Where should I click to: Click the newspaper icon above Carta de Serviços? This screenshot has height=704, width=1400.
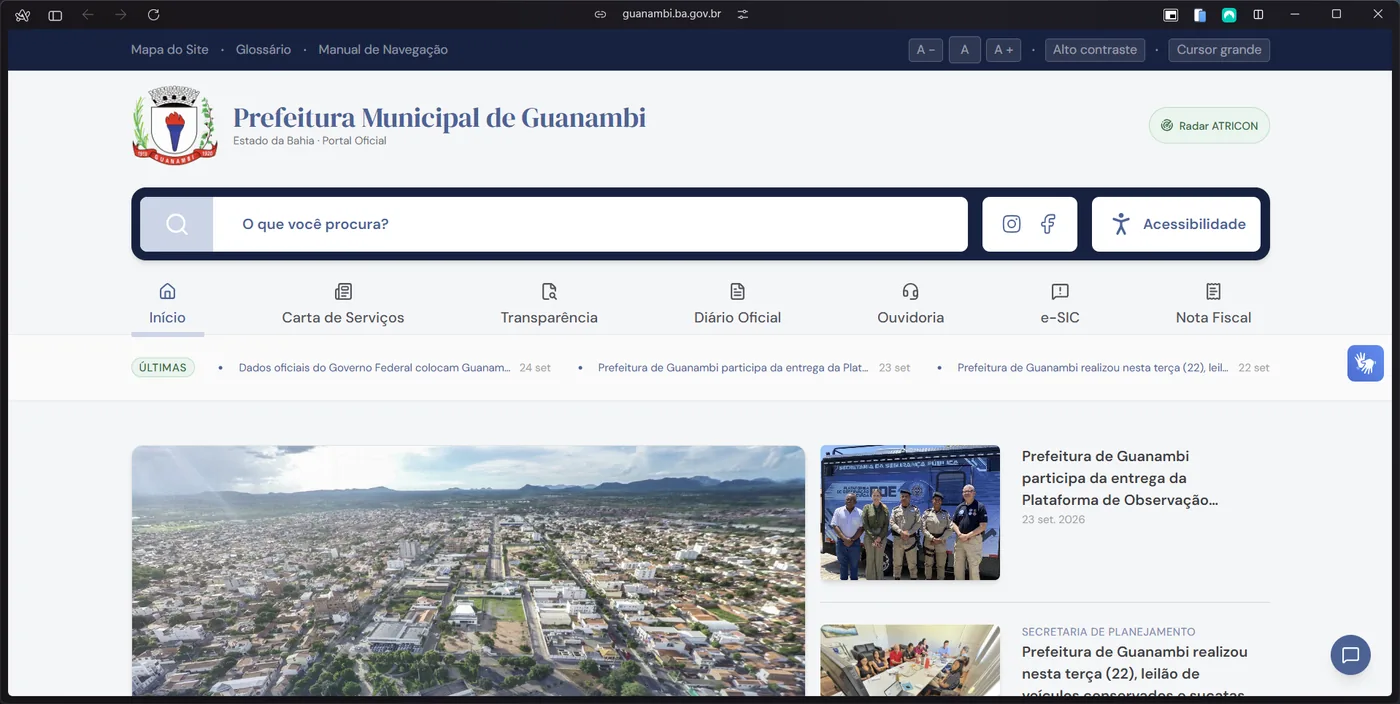[x=343, y=291]
